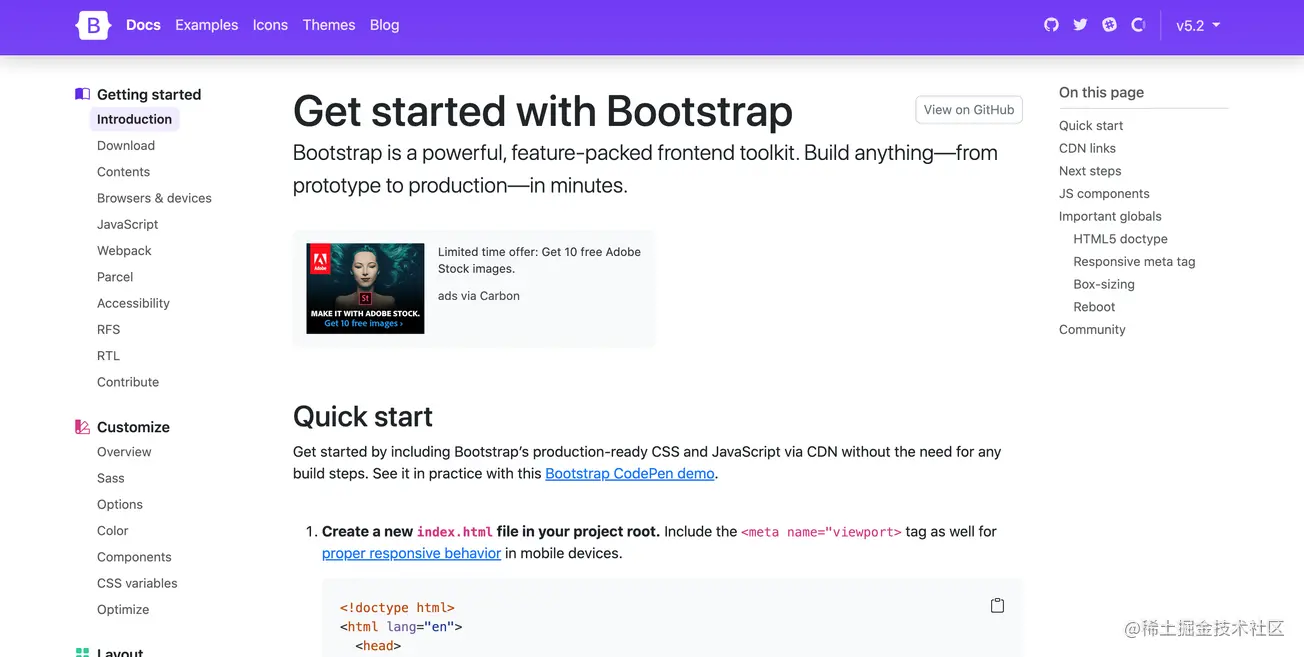This screenshot has width=1304, height=657.
Task: Open the Blog nav item
Action: [384, 25]
